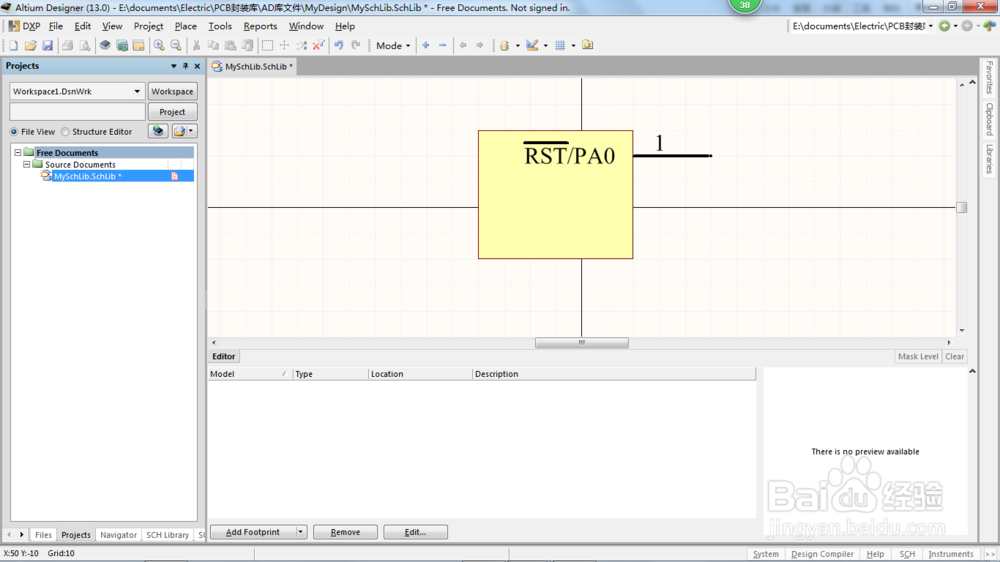Click the Project button
This screenshot has height=562, width=1000.
coord(172,112)
